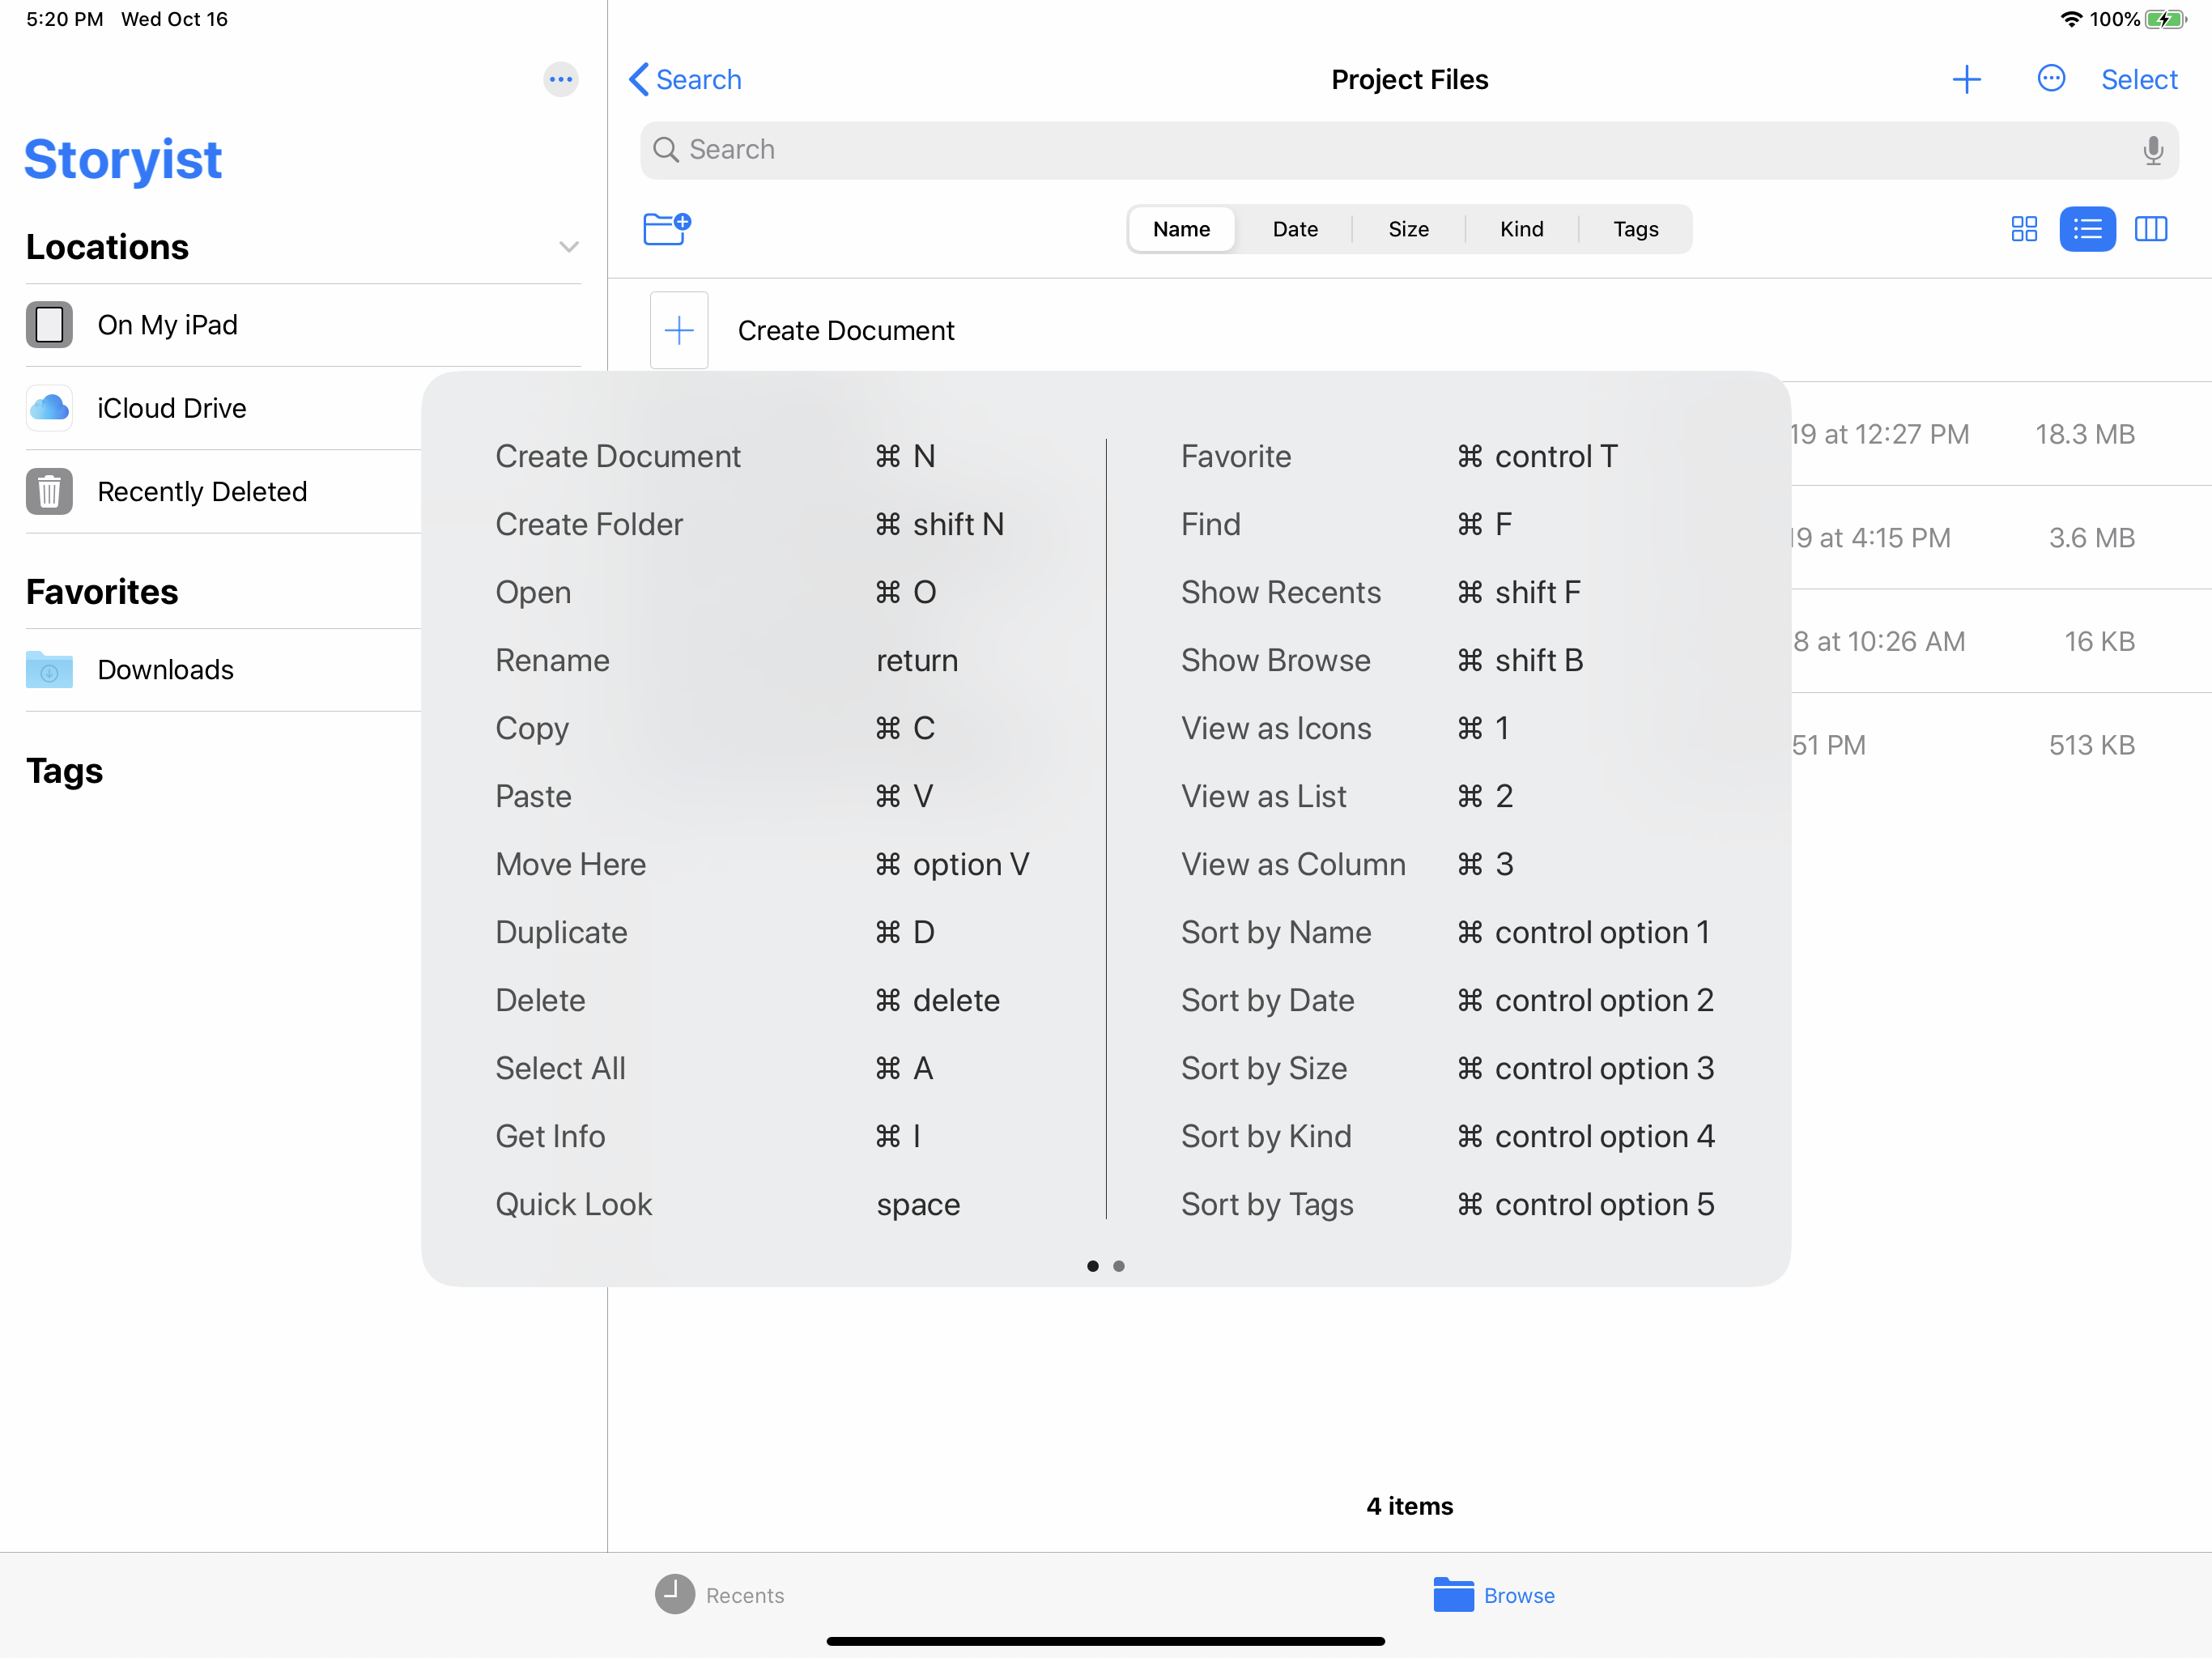Sort files by Tags segment
This screenshot has width=2212, height=1658.
click(x=1635, y=229)
